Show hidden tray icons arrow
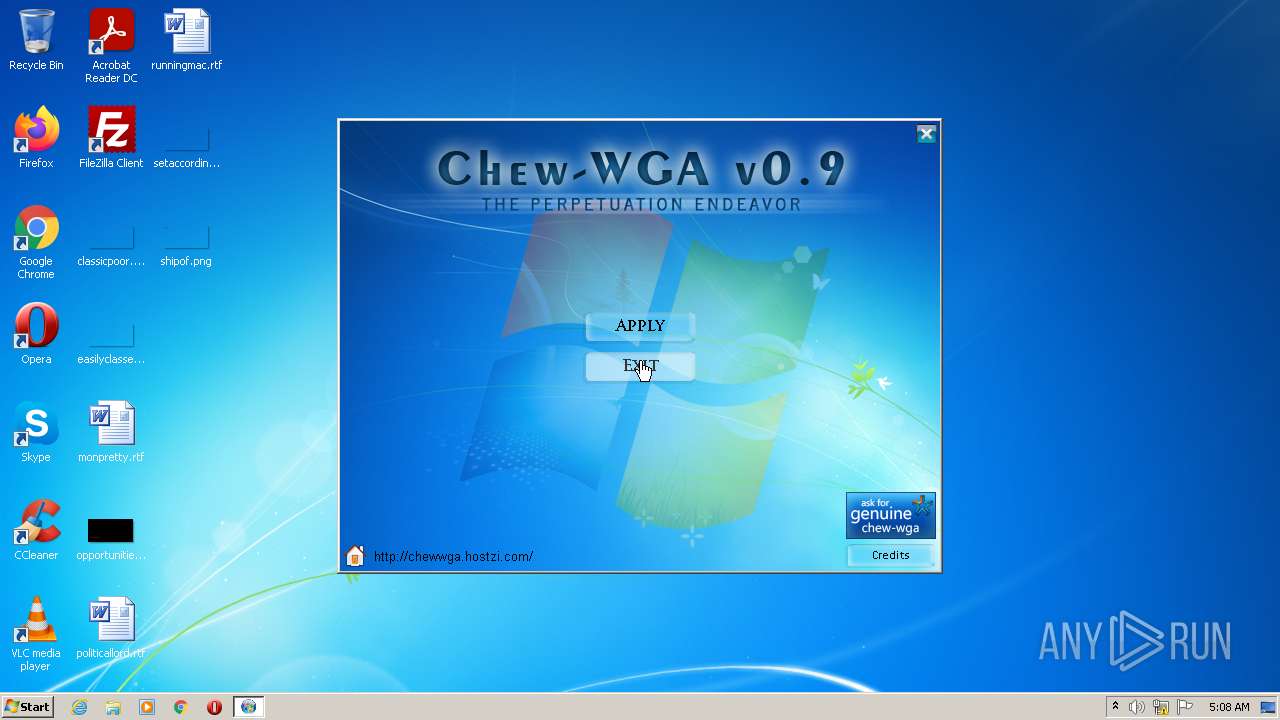 [x=1115, y=707]
